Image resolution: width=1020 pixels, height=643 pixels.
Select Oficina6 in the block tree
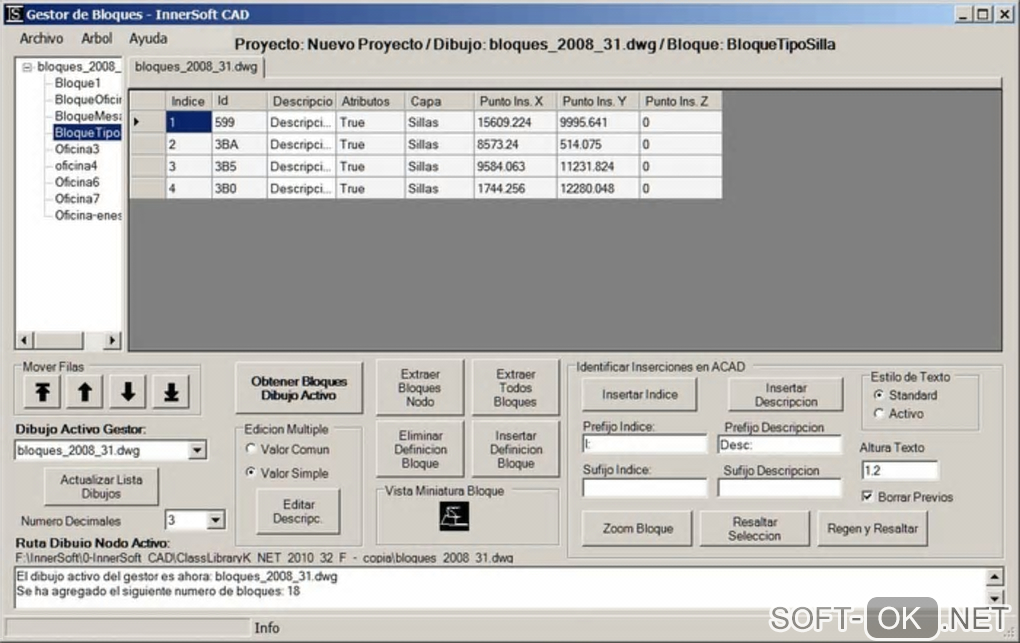[x=77, y=182]
